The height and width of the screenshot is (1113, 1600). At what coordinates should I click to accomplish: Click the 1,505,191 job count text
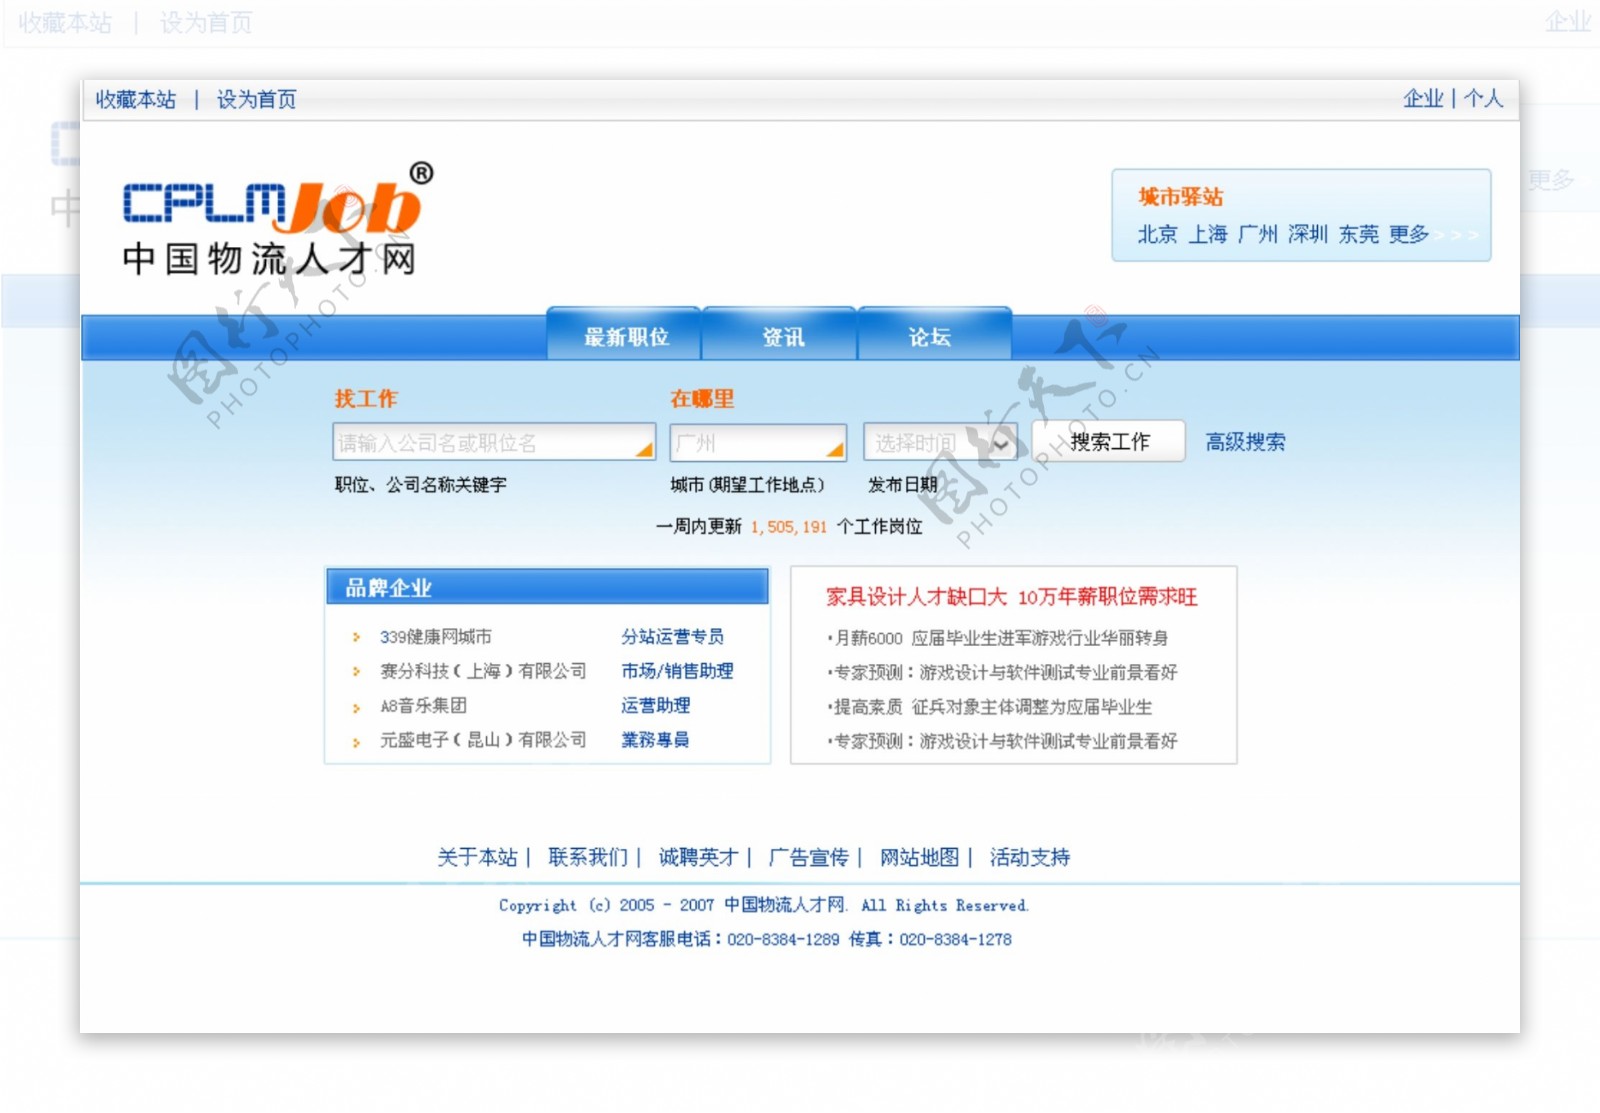(789, 527)
